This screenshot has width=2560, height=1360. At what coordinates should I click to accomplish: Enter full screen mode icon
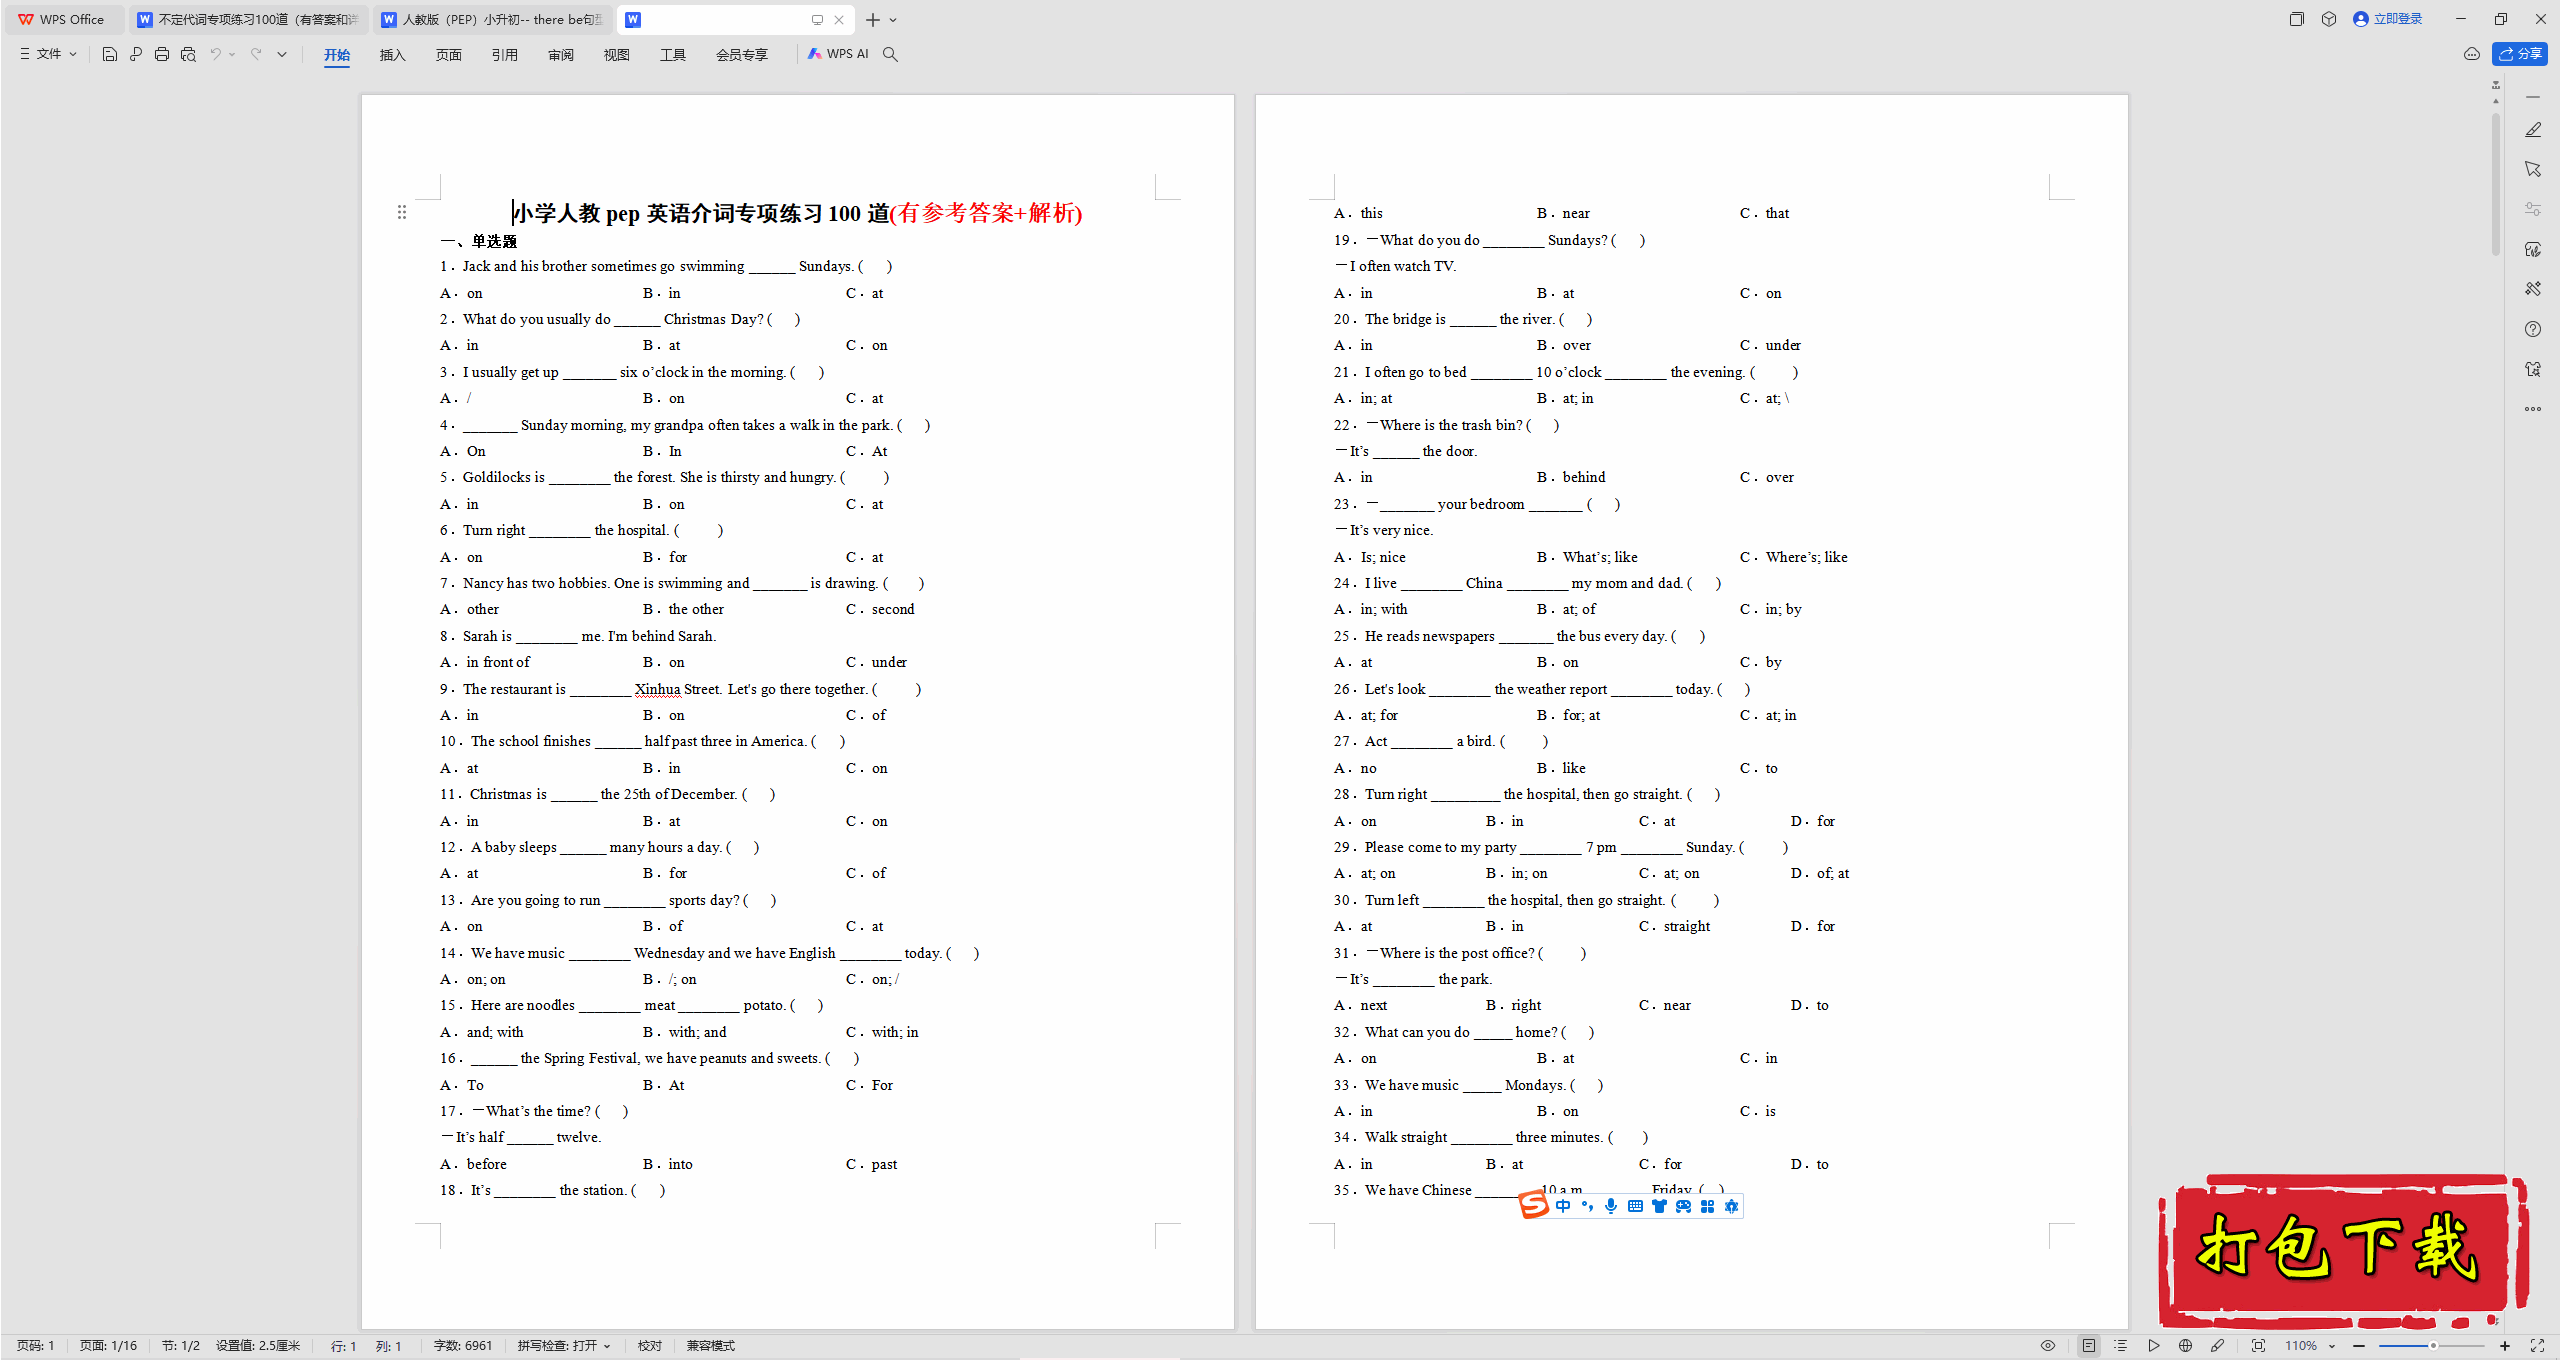pos(2537,1346)
